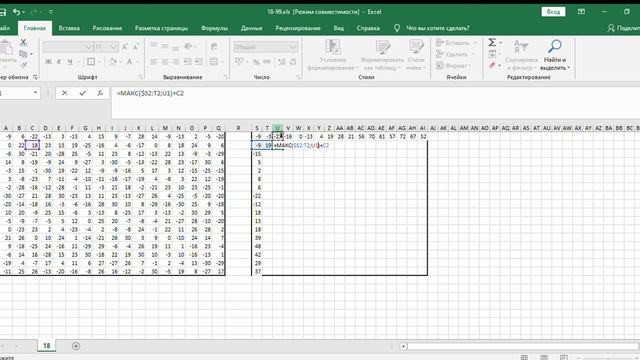Viewport: 640px width, 360px height.
Task: Click inside the formula bar text
Action: click(x=150, y=93)
